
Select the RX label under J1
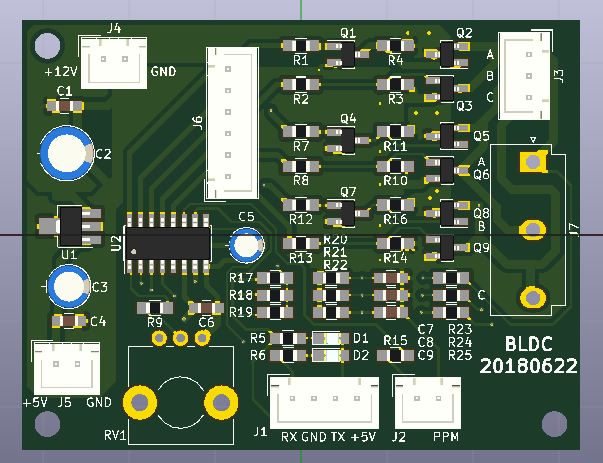(289, 437)
